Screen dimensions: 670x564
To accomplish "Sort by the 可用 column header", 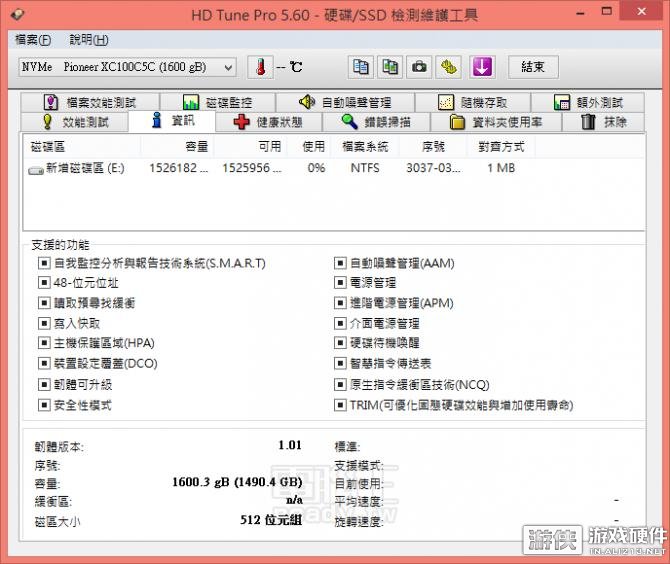I will [251, 147].
